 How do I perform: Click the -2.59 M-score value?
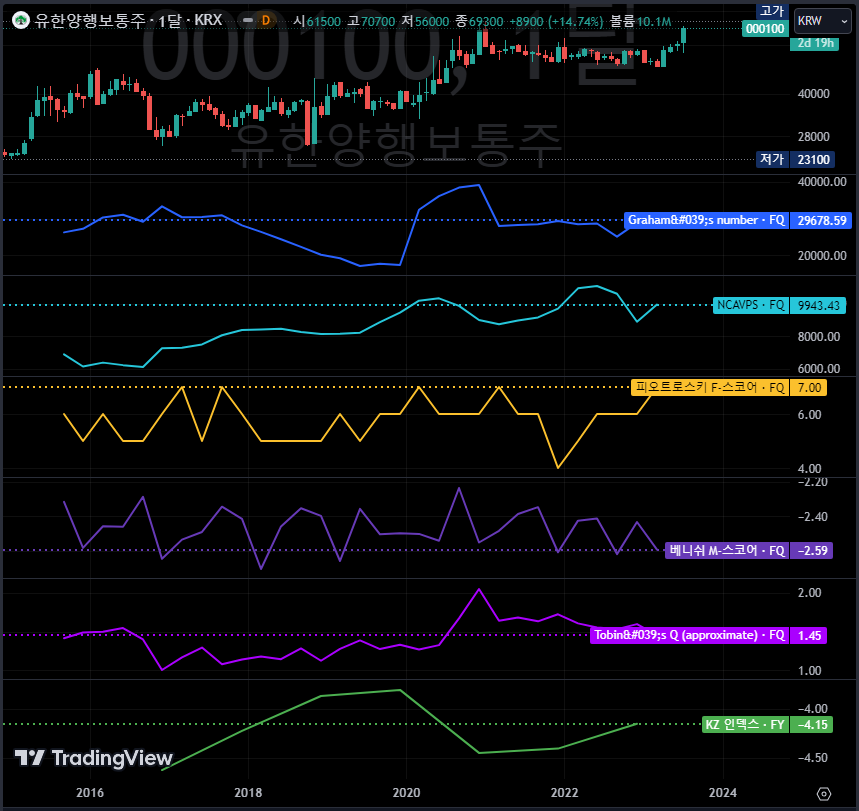(812, 550)
